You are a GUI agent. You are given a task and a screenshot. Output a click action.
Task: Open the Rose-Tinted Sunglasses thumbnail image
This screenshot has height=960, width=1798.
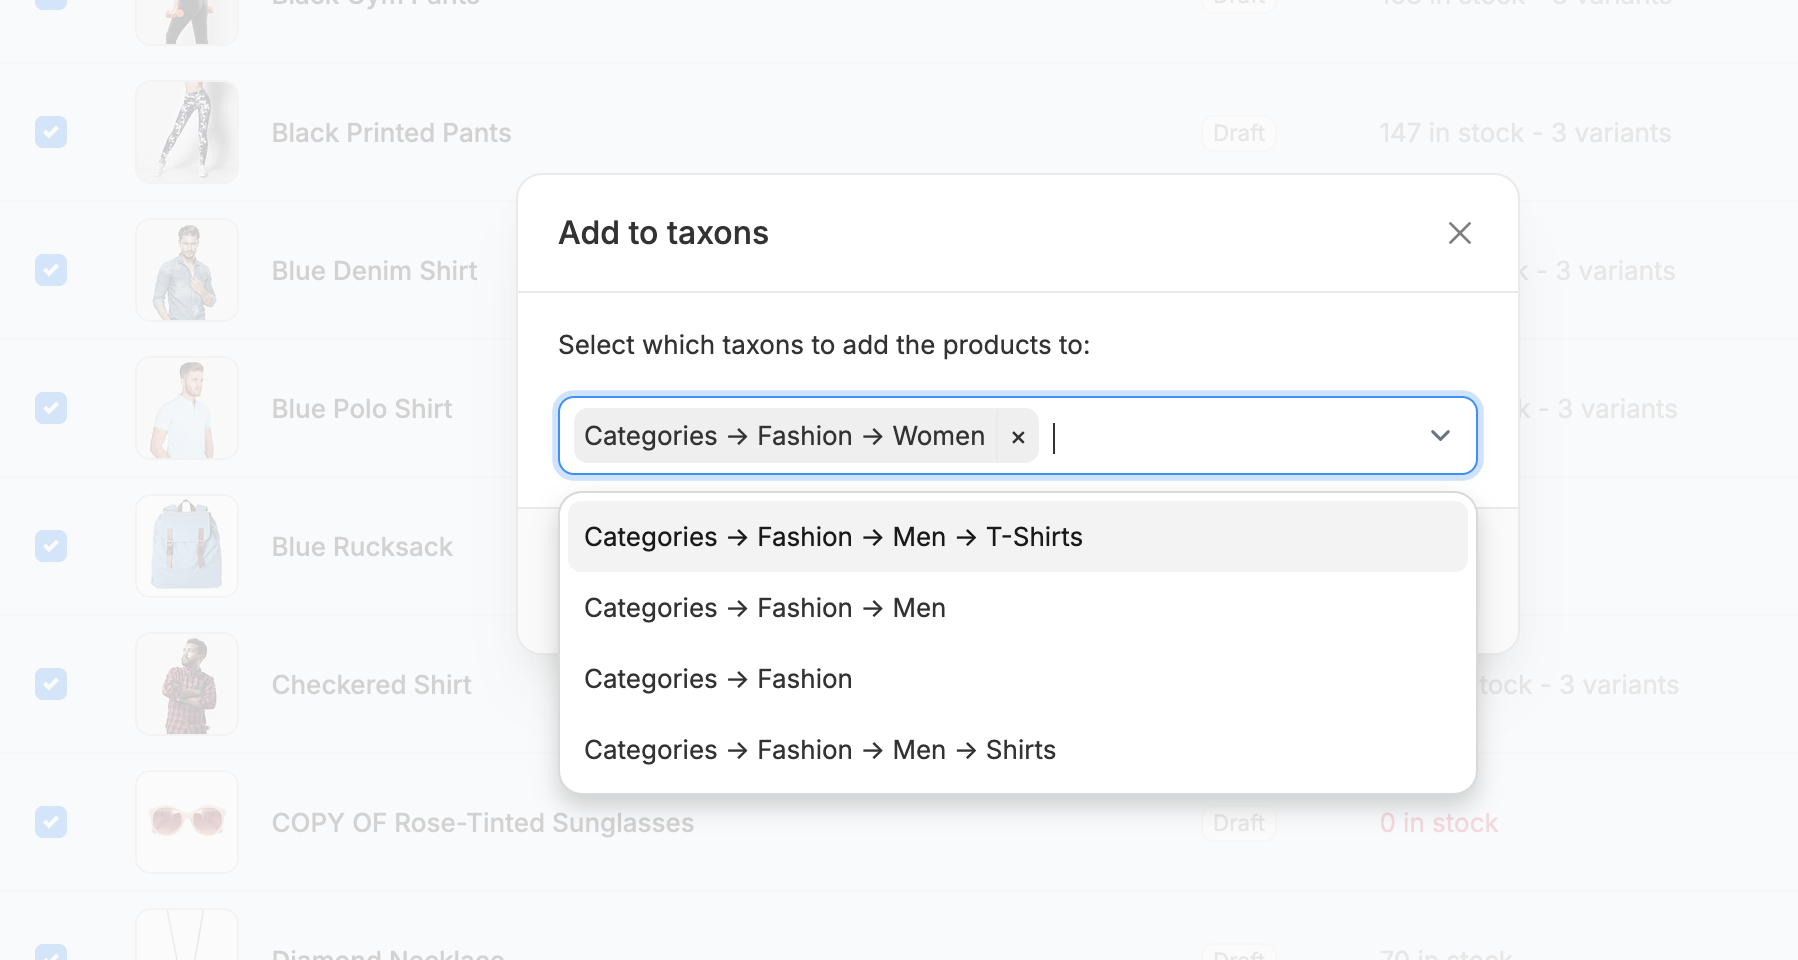187,822
